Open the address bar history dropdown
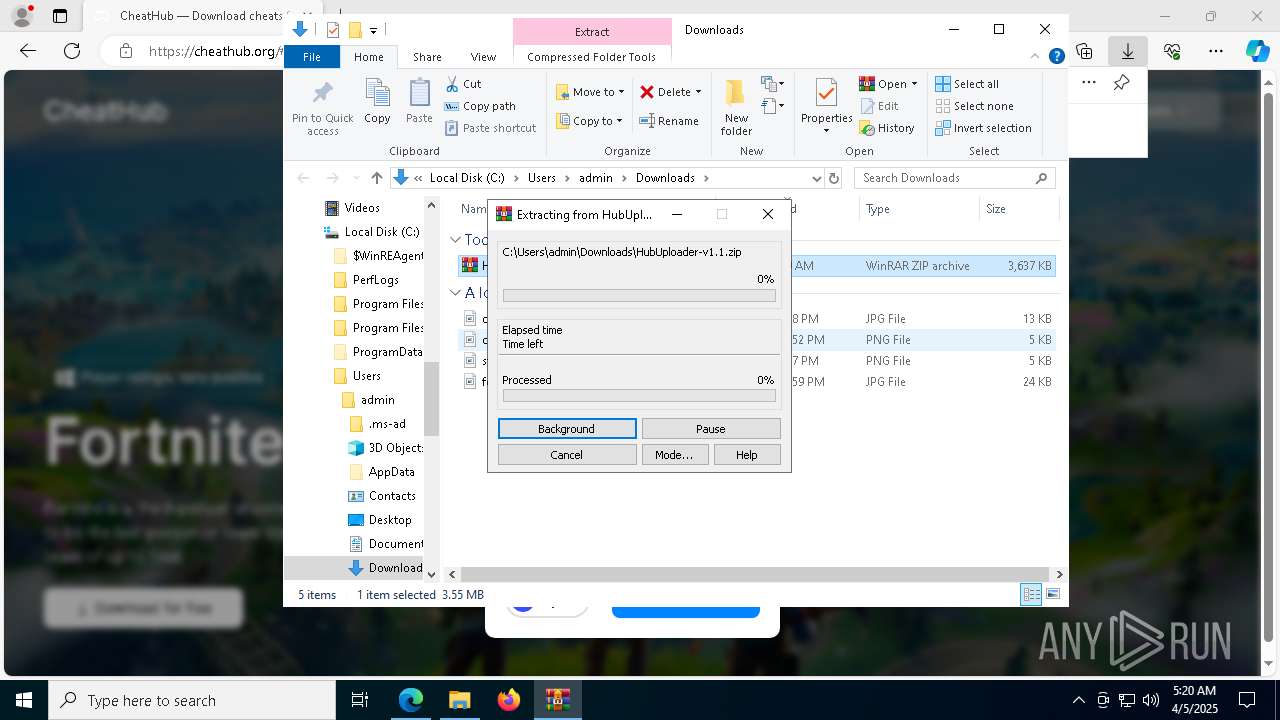This screenshot has height=720, width=1280. click(x=817, y=178)
